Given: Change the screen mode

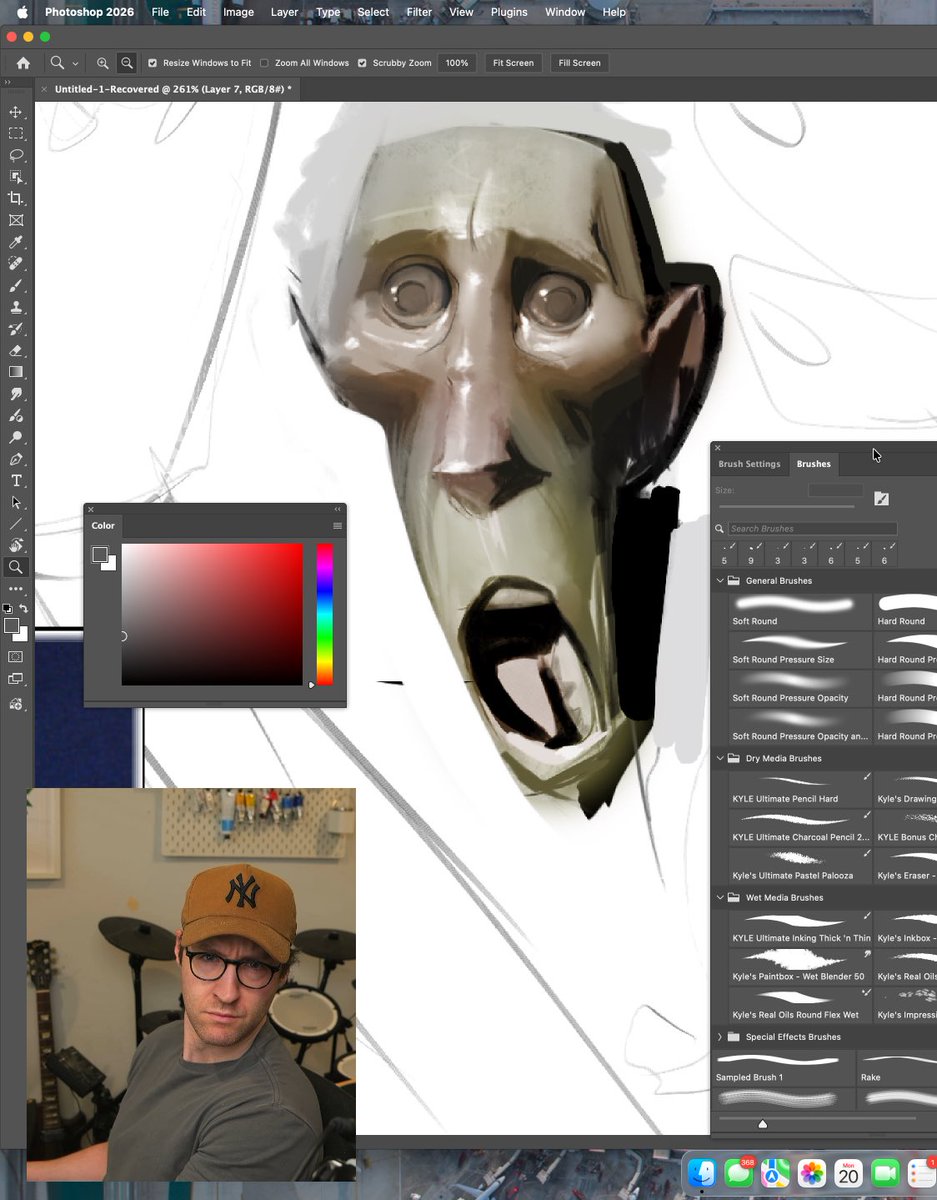Looking at the screenshot, I should (16, 679).
